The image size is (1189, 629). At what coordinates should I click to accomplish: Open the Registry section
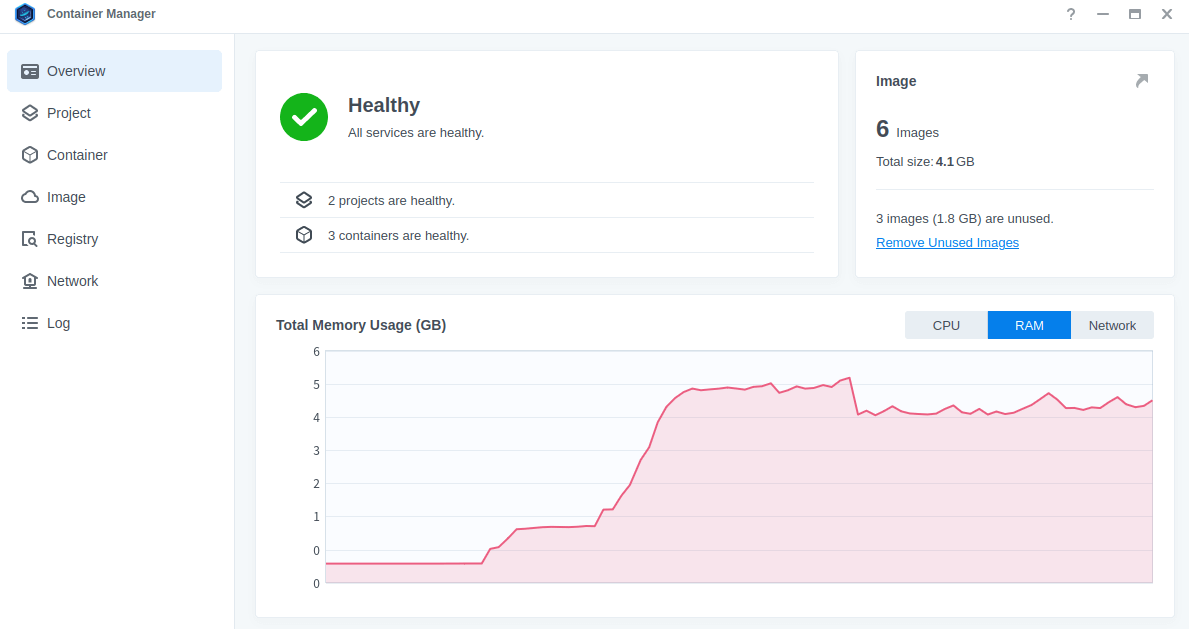(x=115, y=239)
